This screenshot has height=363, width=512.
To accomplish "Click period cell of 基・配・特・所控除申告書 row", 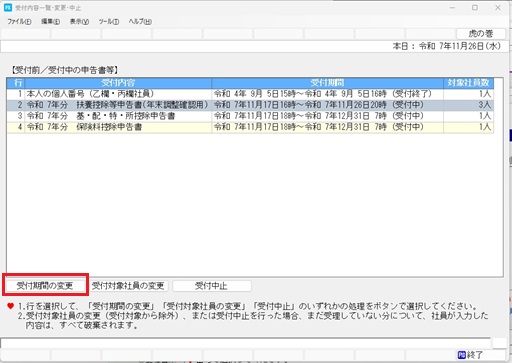I will pyautogui.click(x=327, y=116).
